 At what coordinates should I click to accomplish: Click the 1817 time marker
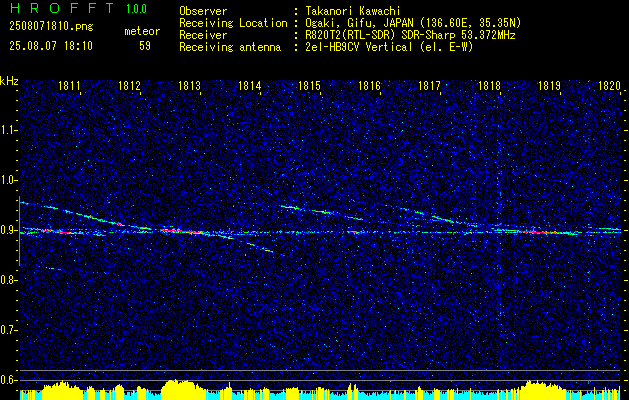point(429,86)
